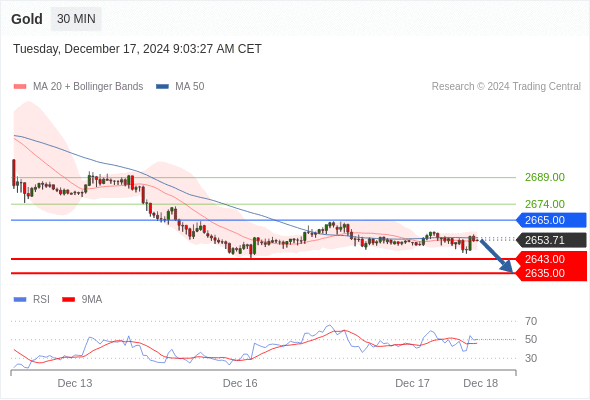Click the blue RSI legend marker
The height and width of the screenshot is (400, 590).
pyautogui.click(x=20, y=300)
